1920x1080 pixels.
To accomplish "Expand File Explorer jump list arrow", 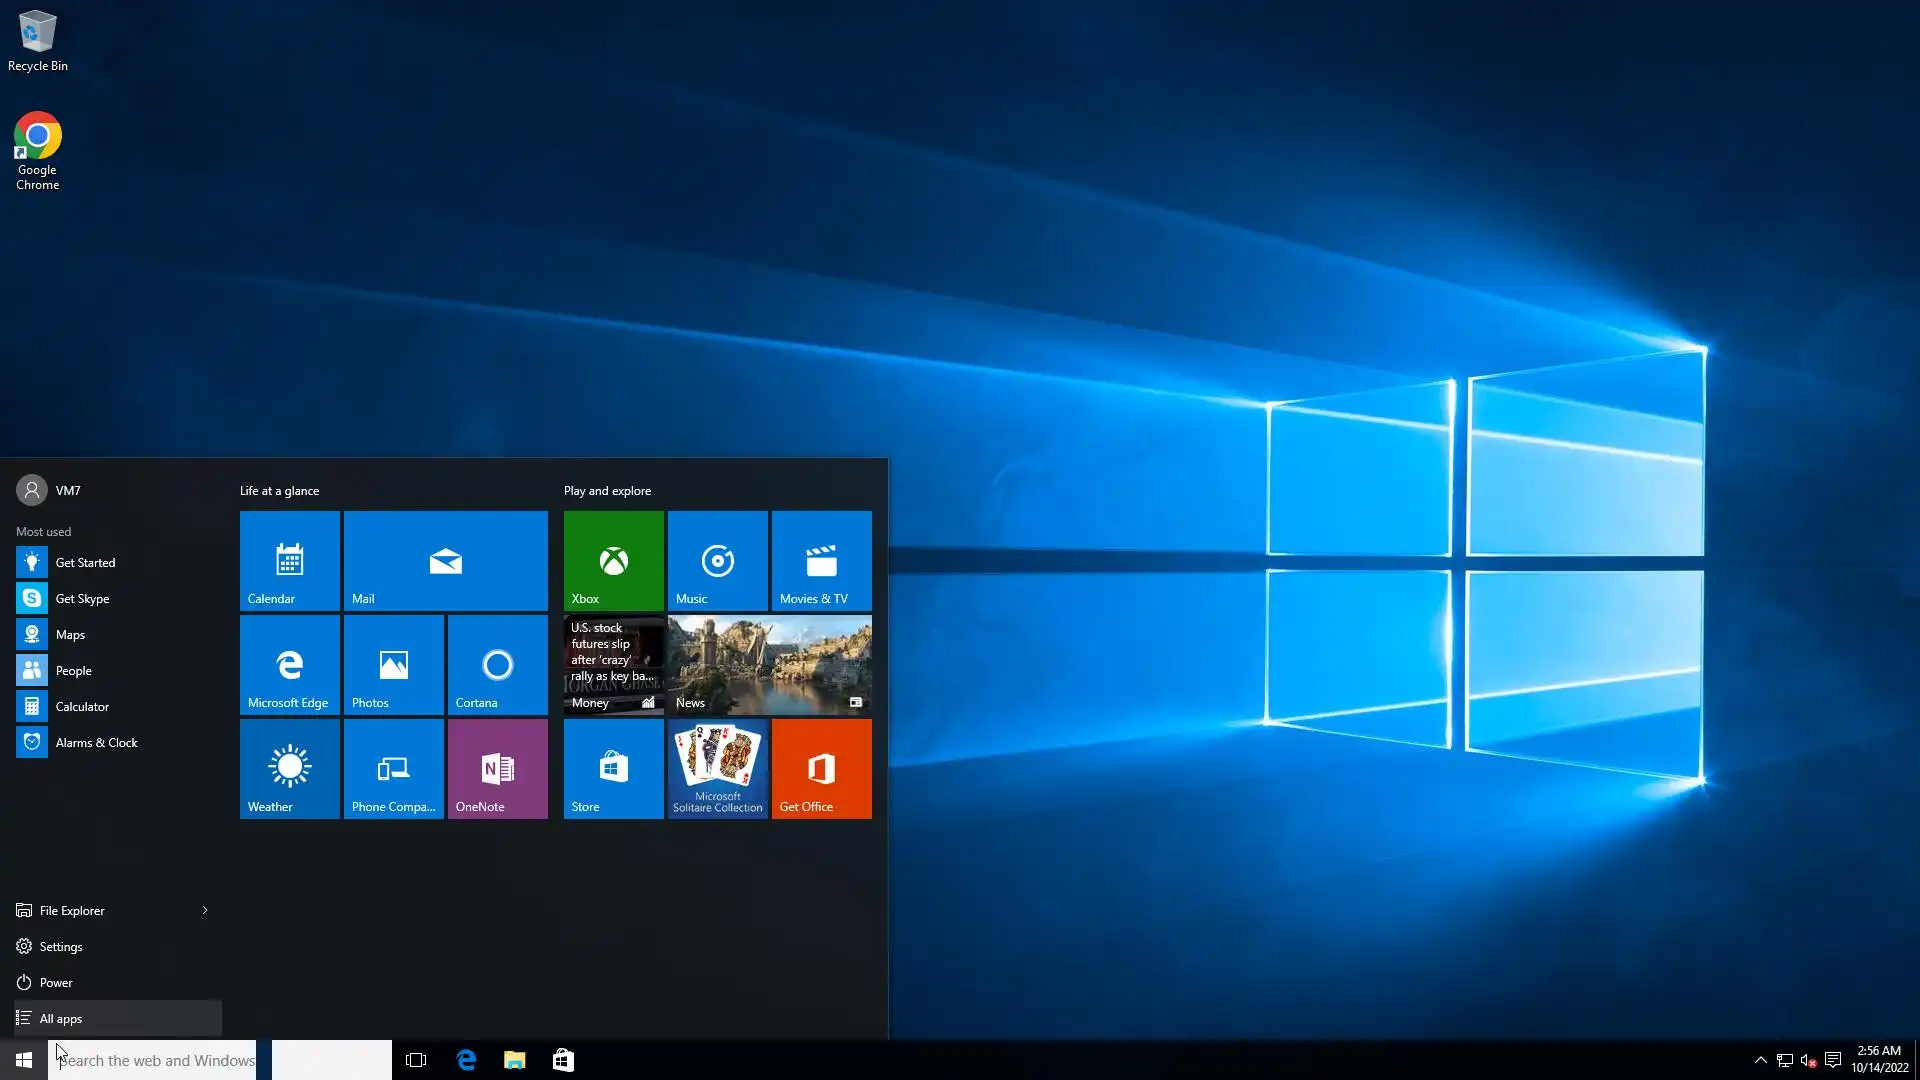I will [205, 910].
